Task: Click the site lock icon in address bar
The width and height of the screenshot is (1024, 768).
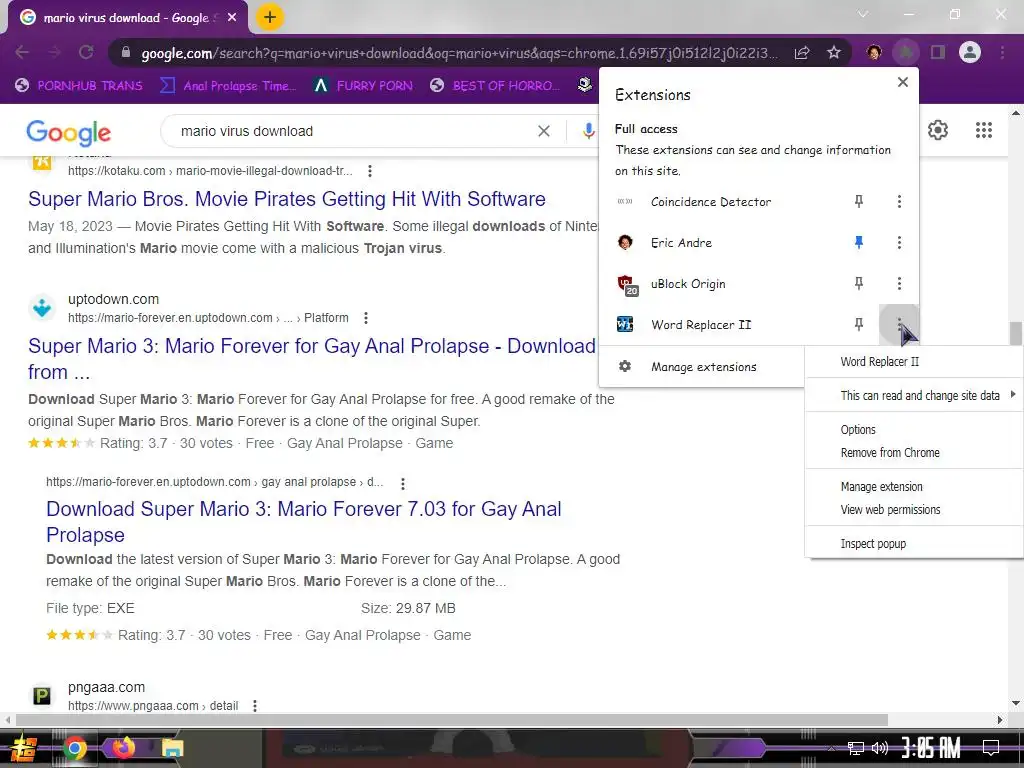Action: pos(125,52)
